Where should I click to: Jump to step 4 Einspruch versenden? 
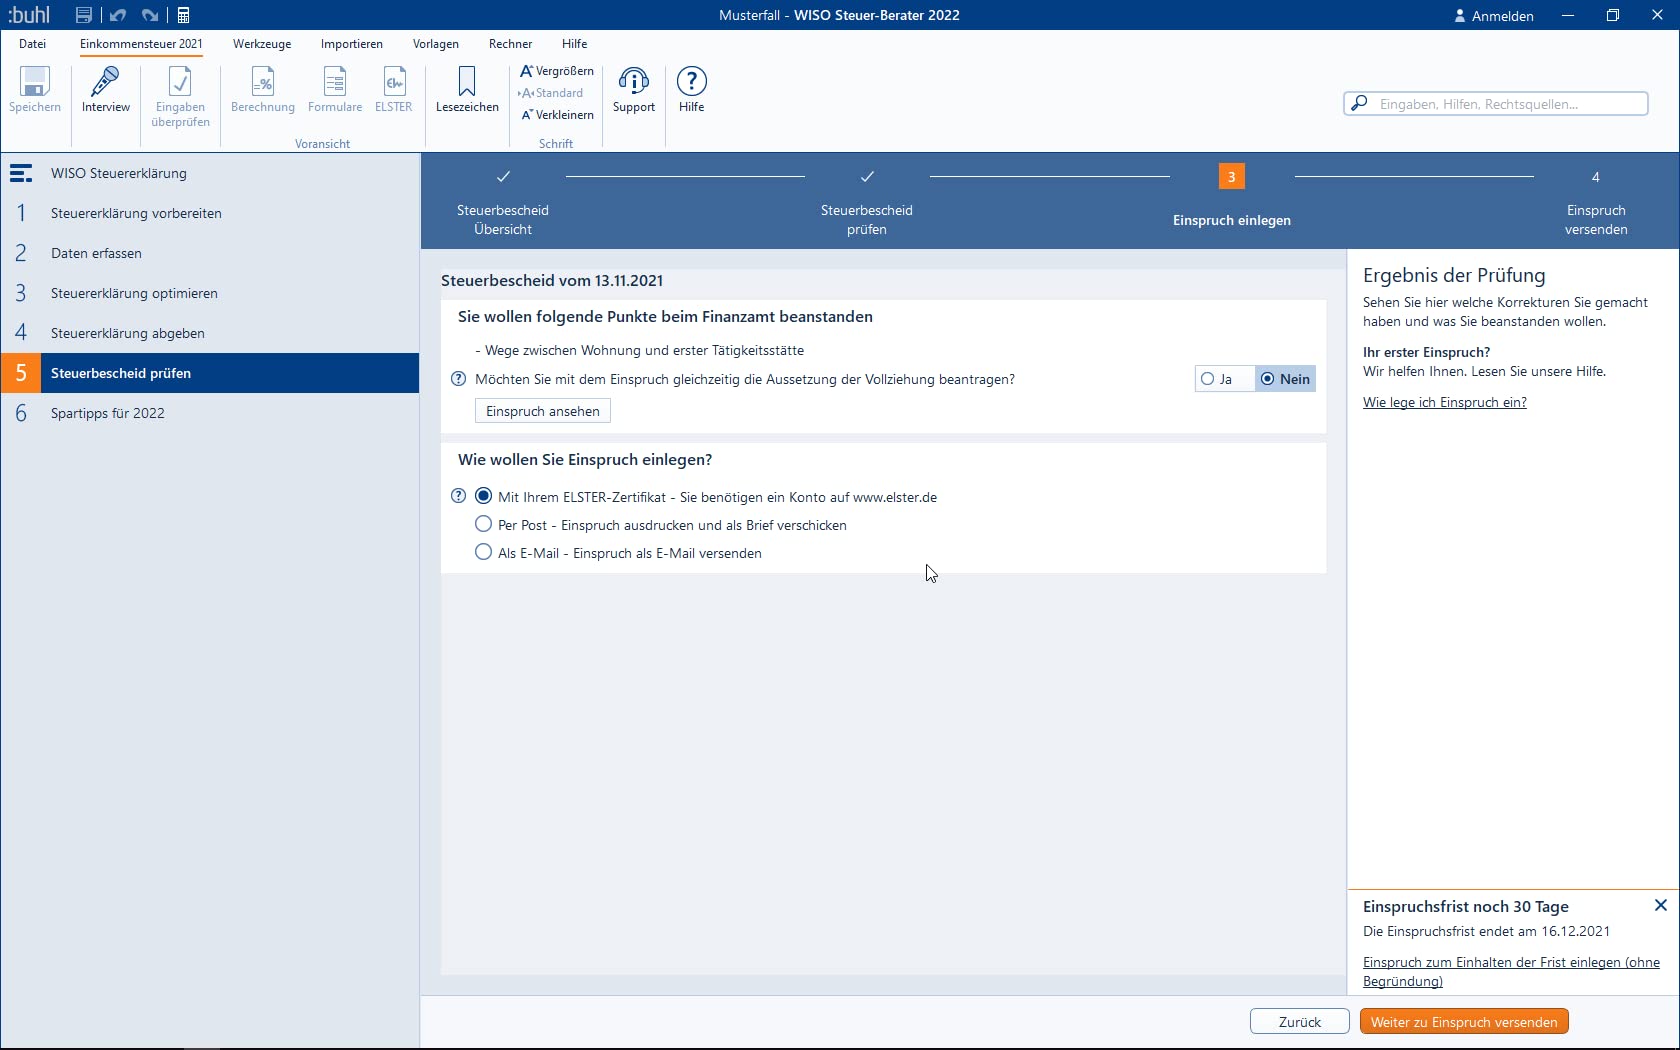coord(1596,203)
